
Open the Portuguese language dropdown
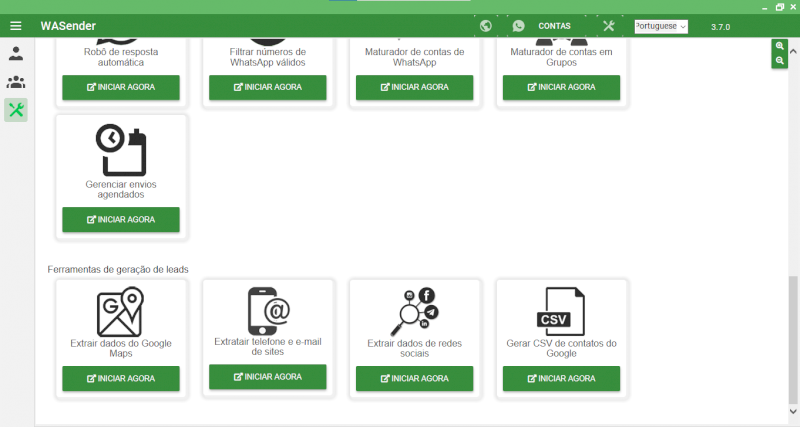coord(661,26)
